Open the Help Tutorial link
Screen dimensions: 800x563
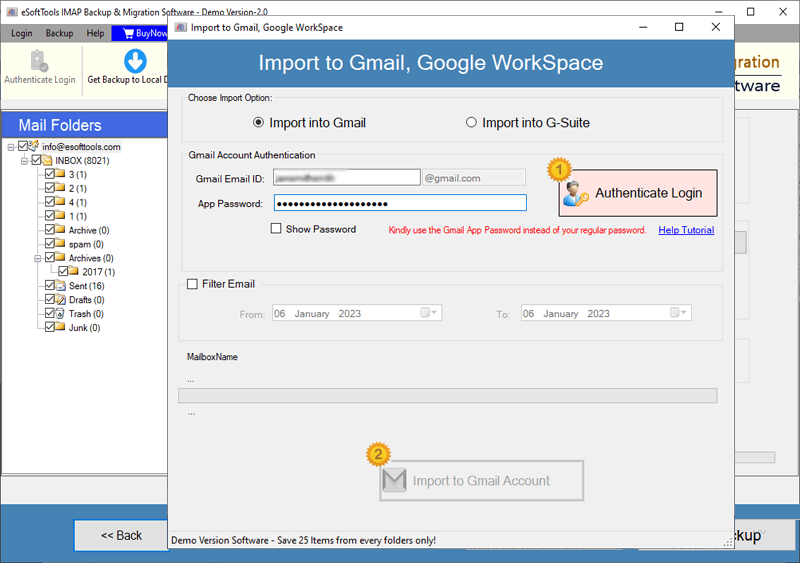(x=686, y=230)
